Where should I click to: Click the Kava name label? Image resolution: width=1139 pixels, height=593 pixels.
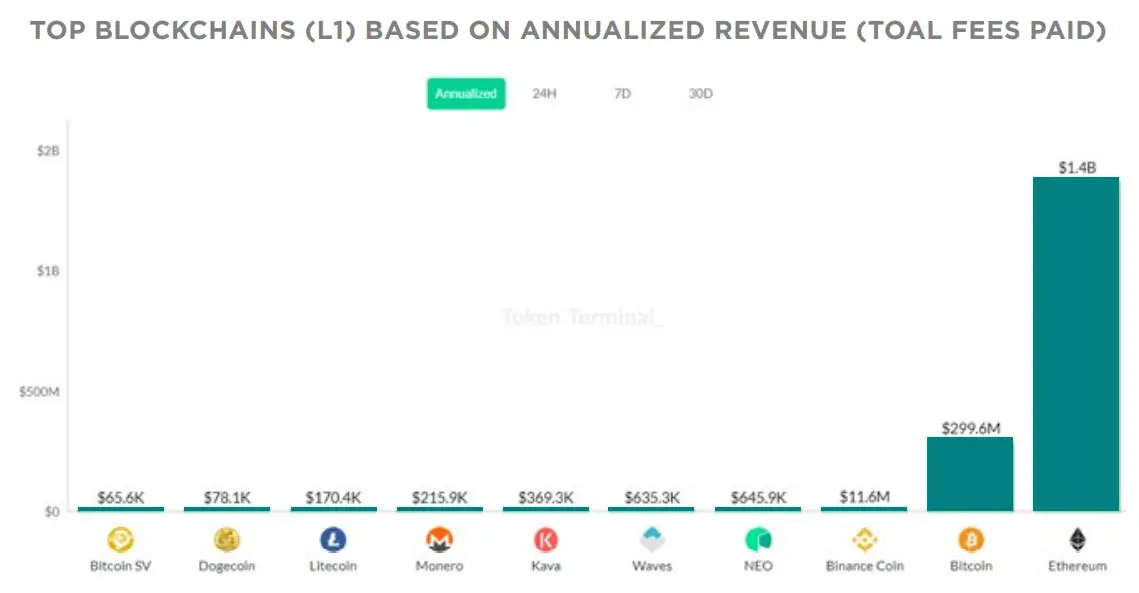(x=546, y=566)
